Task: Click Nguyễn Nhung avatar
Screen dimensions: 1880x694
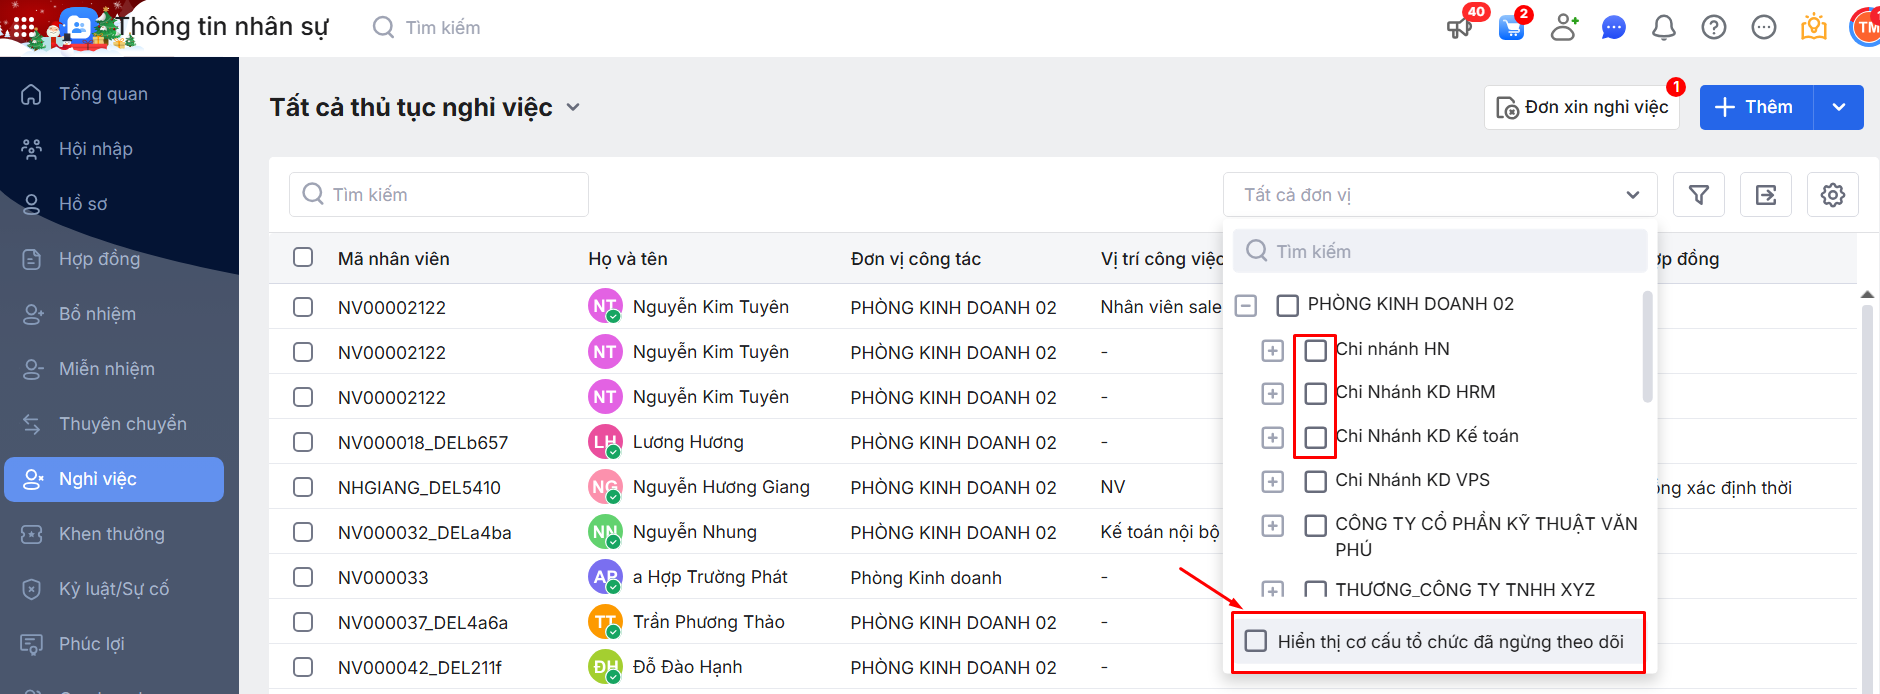Action: coord(605,532)
